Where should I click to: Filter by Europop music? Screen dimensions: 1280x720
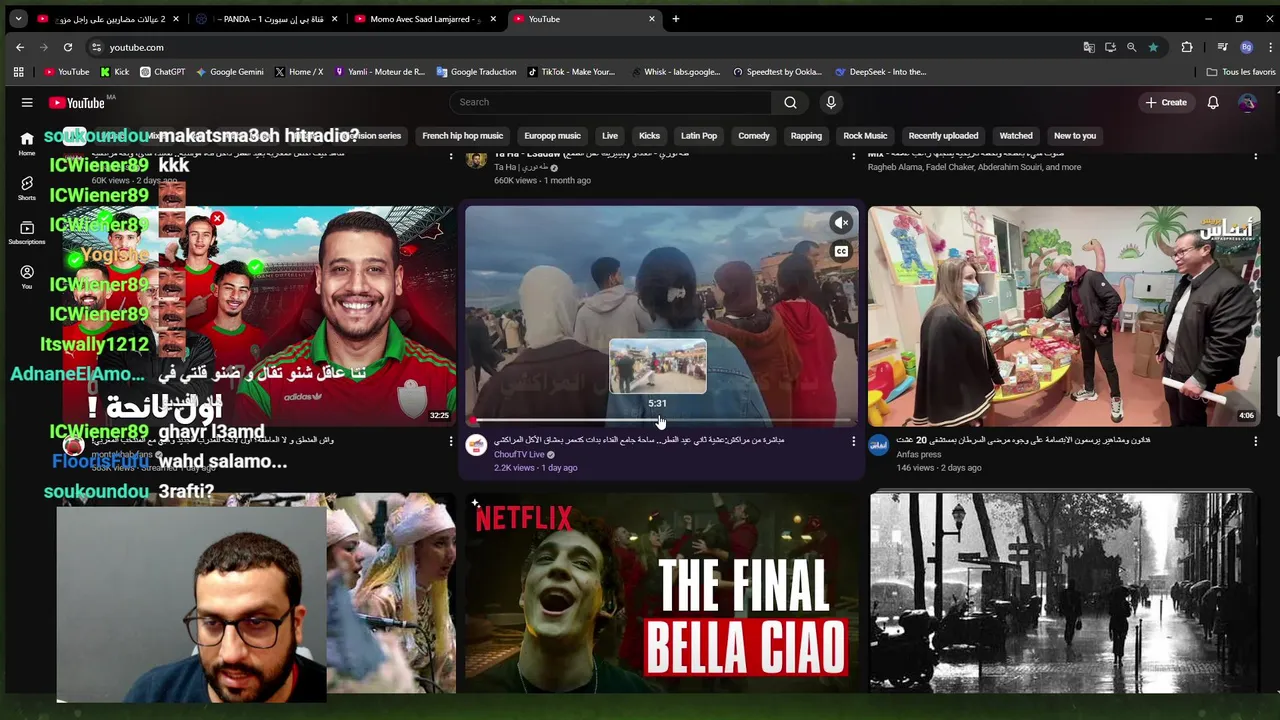click(552, 136)
